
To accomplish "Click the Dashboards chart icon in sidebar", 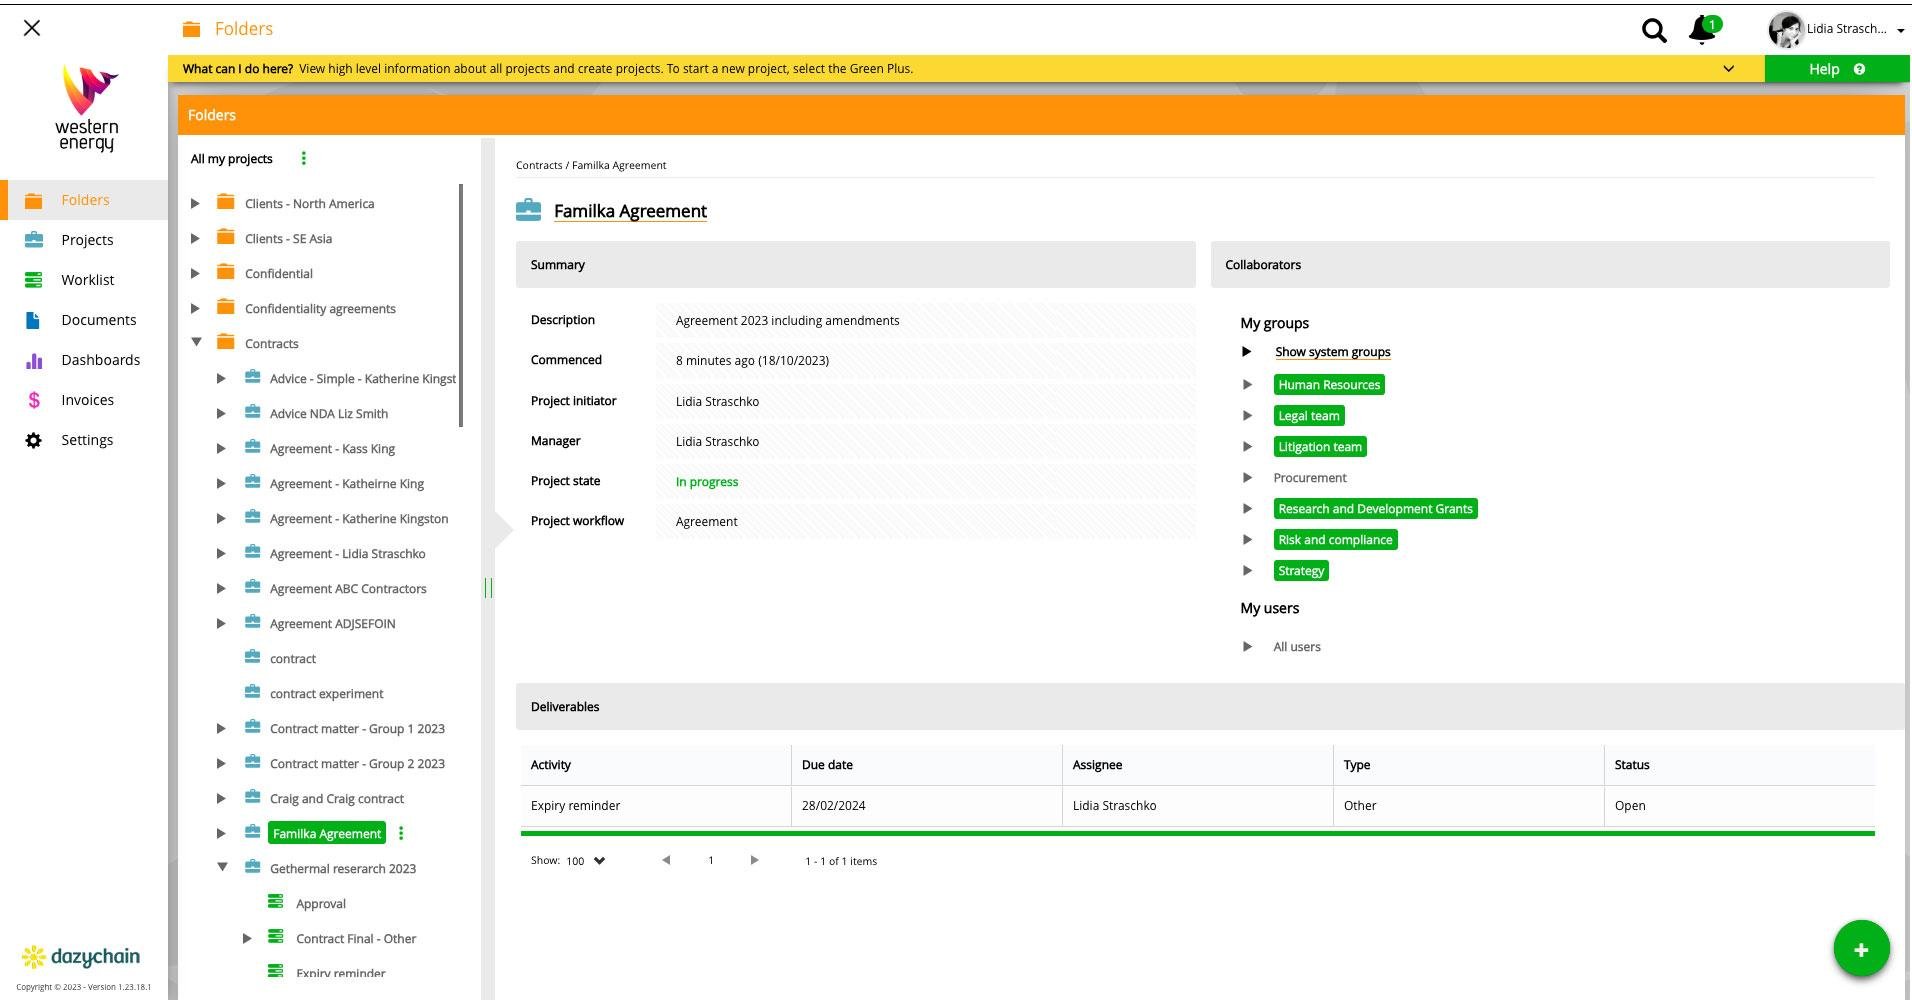I will [x=34, y=360].
